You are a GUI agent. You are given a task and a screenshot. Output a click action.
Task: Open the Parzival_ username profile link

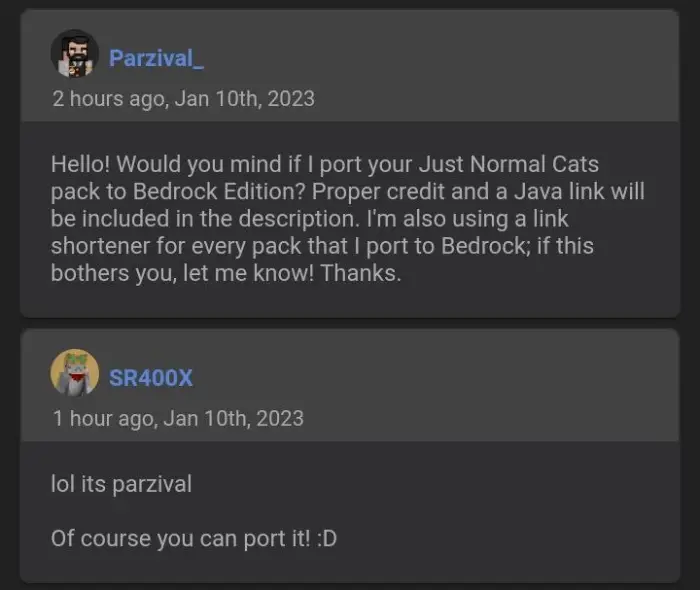click(156, 58)
